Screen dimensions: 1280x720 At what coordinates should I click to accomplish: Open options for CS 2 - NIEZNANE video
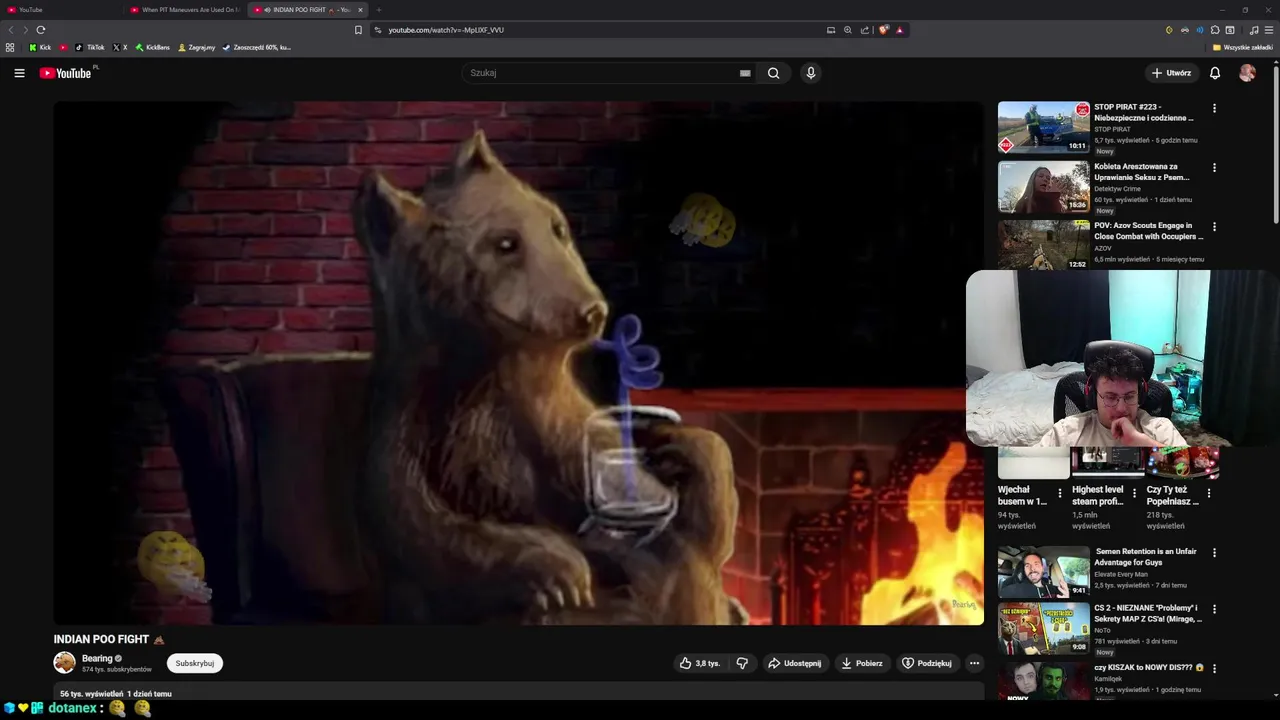tap(1215, 609)
